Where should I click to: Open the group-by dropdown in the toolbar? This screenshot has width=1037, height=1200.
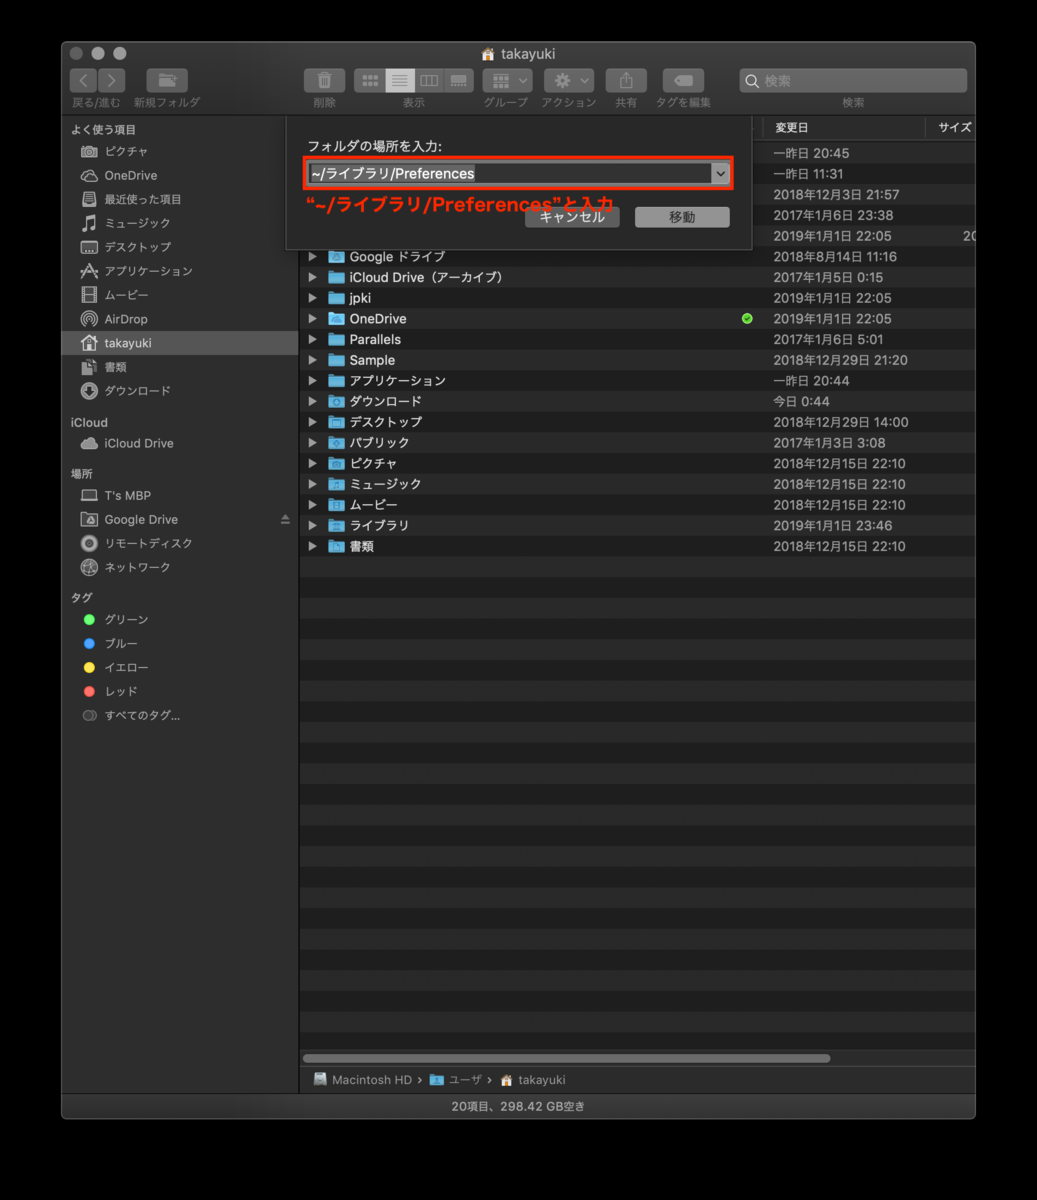pyautogui.click(x=507, y=81)
